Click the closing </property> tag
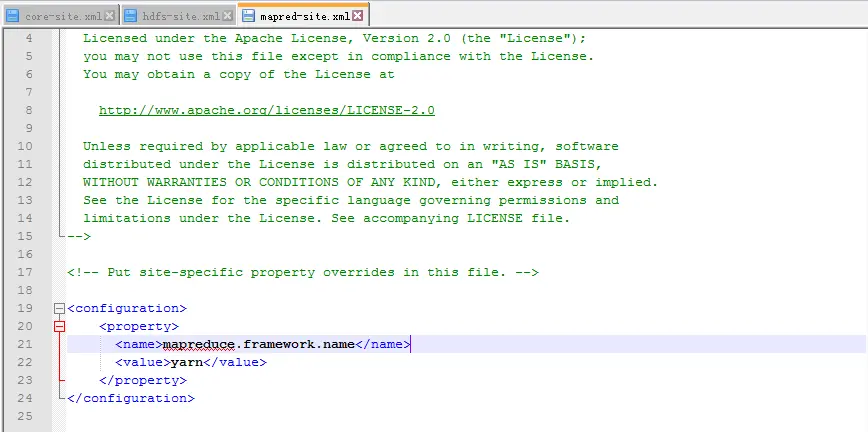The height and width of the screenshot is (432, 868). (143, 380)
